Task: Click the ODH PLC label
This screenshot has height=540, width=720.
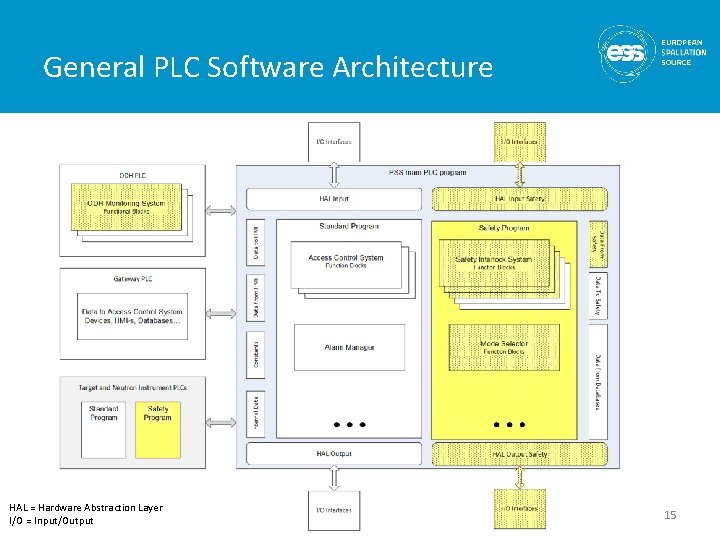Action: pyautogui.click(x=133, y=176)
